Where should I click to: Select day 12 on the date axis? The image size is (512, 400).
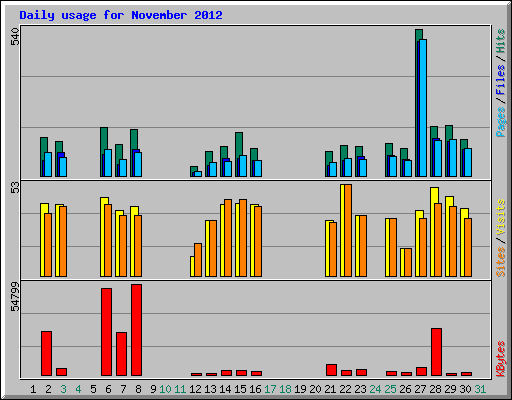[195, 389]
